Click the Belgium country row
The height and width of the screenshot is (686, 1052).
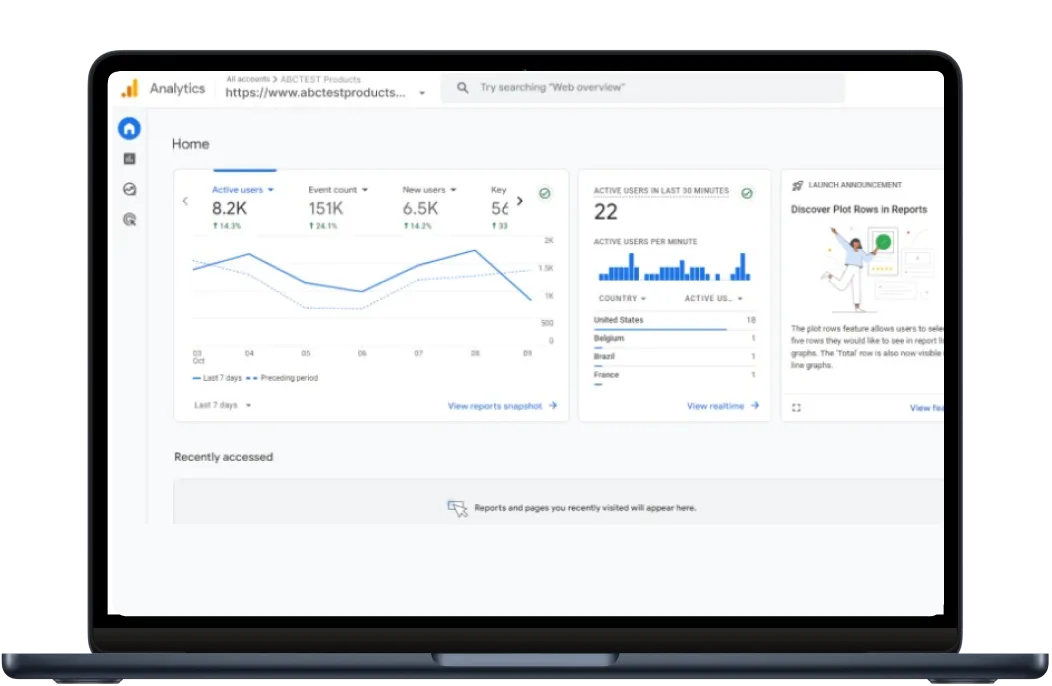click(x=674, y=340)
